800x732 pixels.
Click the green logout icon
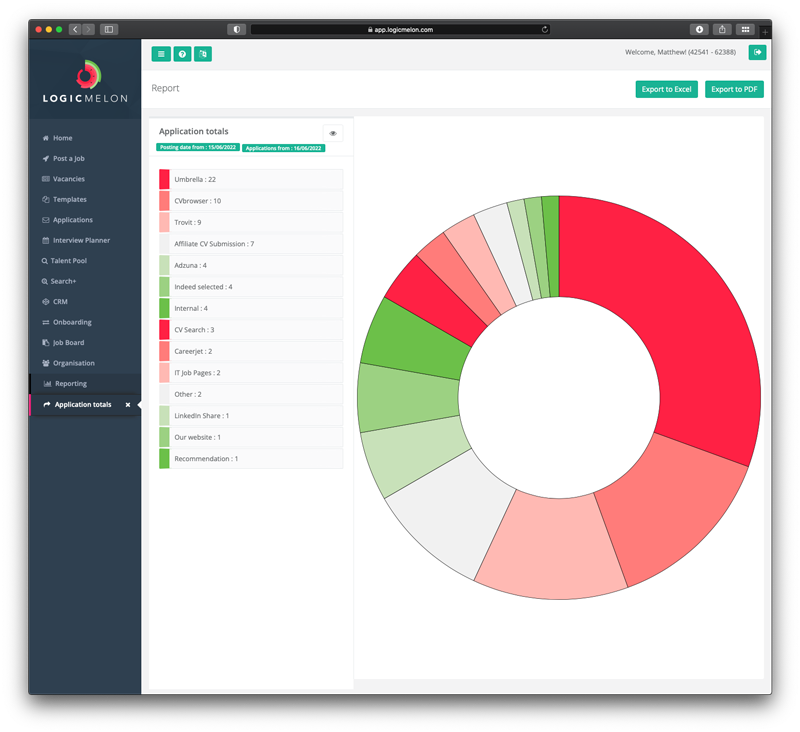[757, 52]
